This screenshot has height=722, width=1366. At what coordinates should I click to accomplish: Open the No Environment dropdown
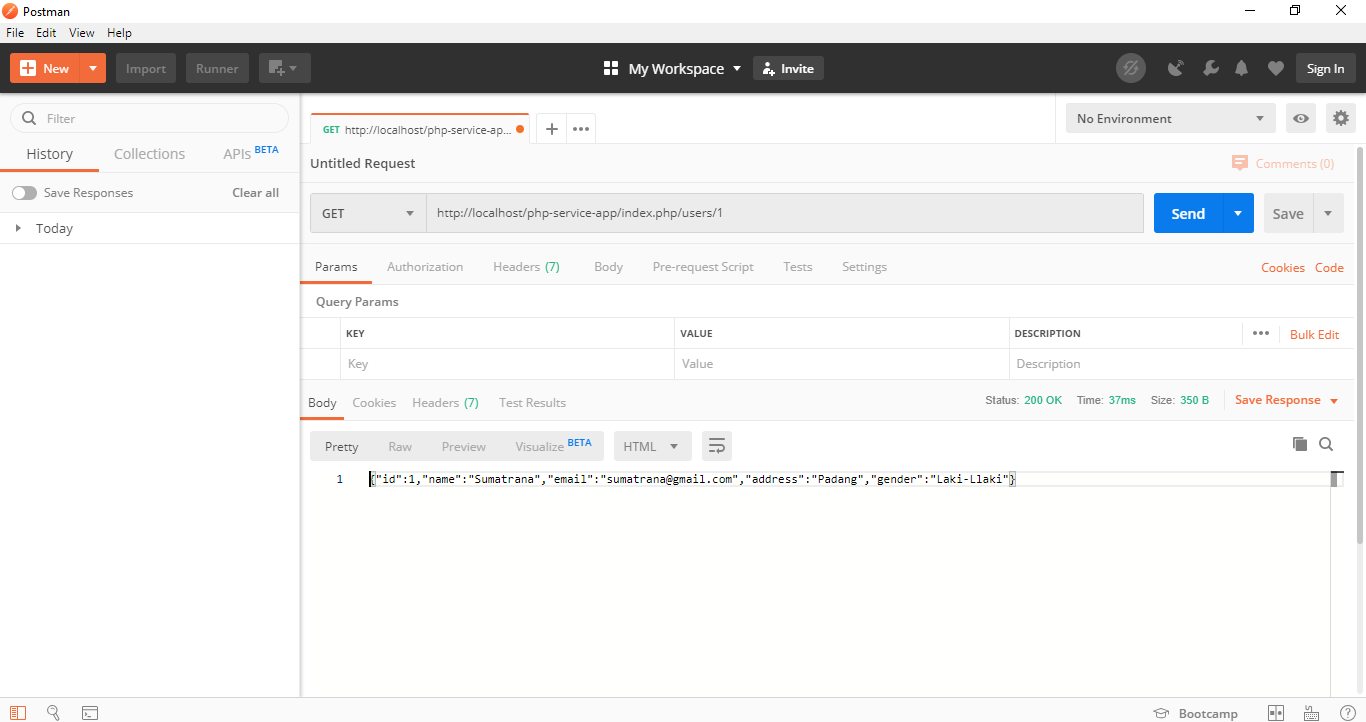[1170, 118]
